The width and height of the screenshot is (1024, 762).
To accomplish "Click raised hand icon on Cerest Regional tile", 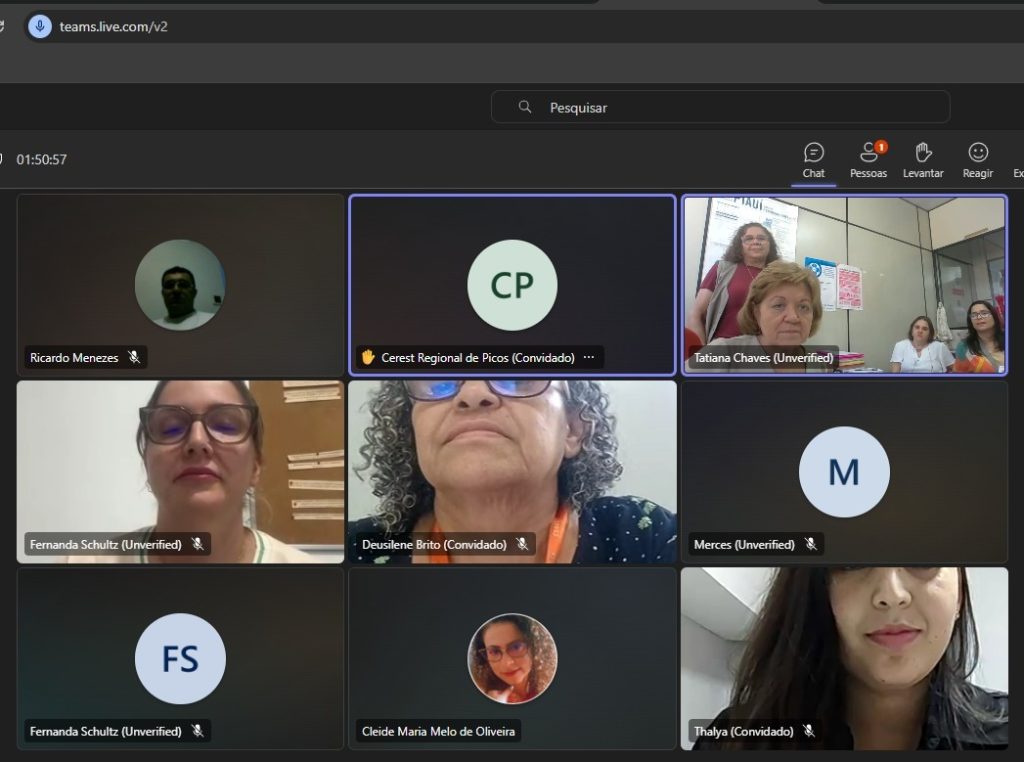I will (x=368, y=357).
